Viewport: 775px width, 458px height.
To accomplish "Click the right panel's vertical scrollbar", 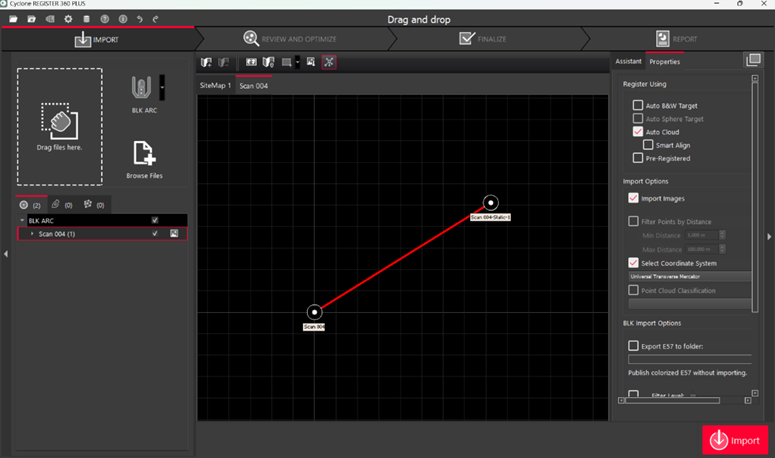I will pyautogui.click(x=755, y=200).
